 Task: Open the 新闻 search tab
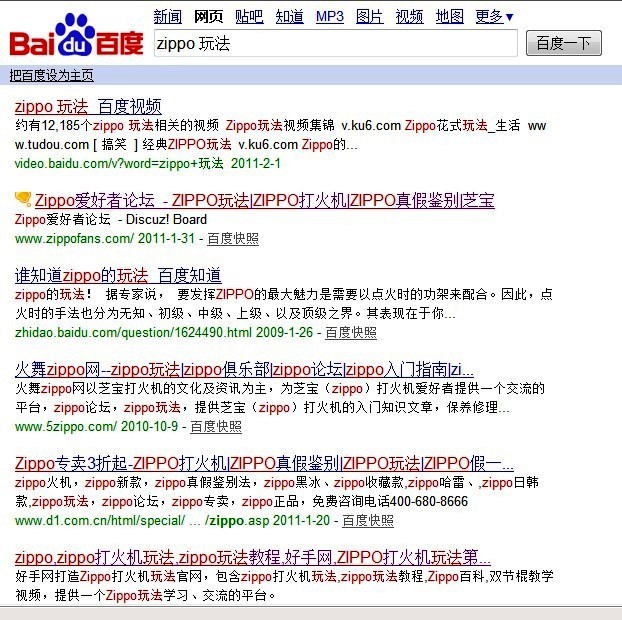(x=167, y=17)
